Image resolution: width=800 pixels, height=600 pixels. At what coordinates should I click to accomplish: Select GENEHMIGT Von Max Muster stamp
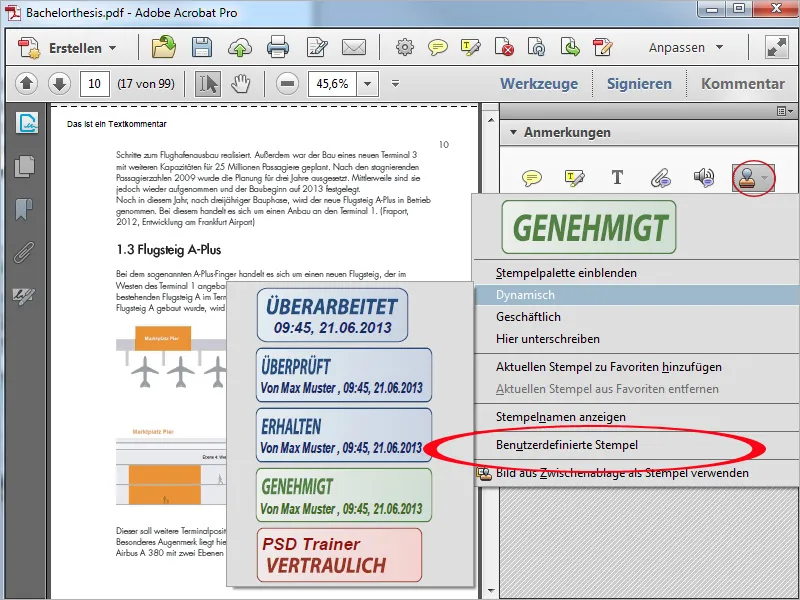[343, 495]
